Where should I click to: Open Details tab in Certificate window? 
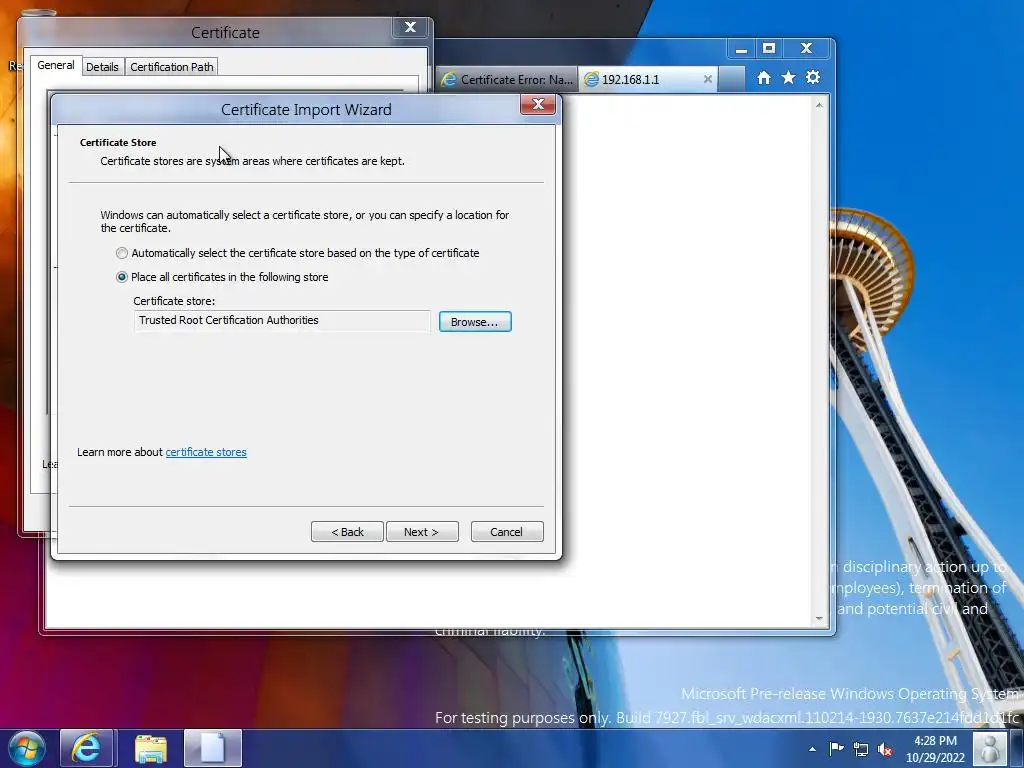[103, 67]
